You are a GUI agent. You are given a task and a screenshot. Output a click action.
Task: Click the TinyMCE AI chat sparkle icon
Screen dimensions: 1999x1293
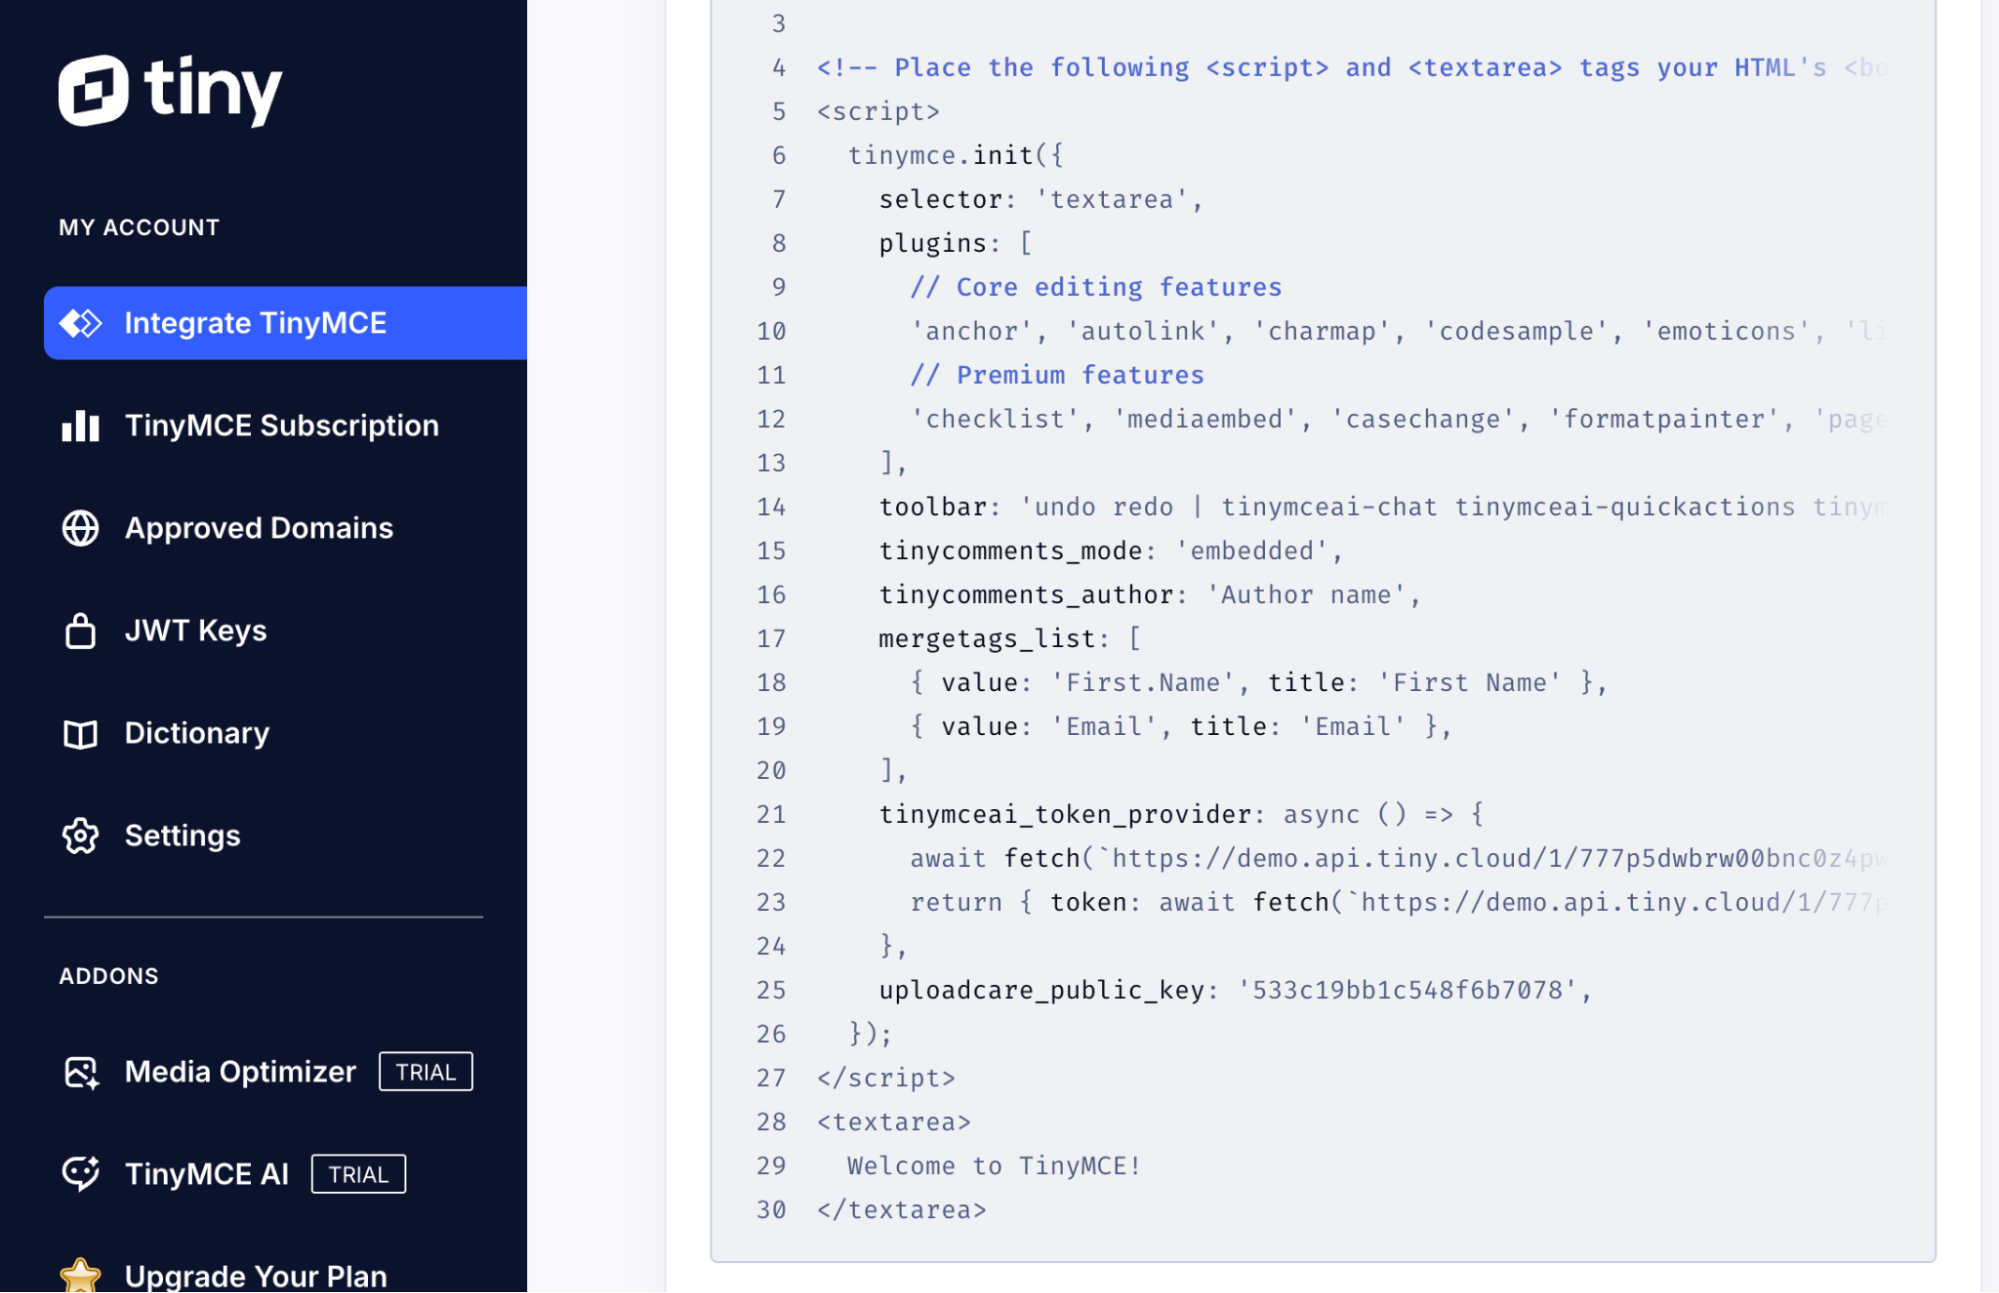(x=81, y=1174)
